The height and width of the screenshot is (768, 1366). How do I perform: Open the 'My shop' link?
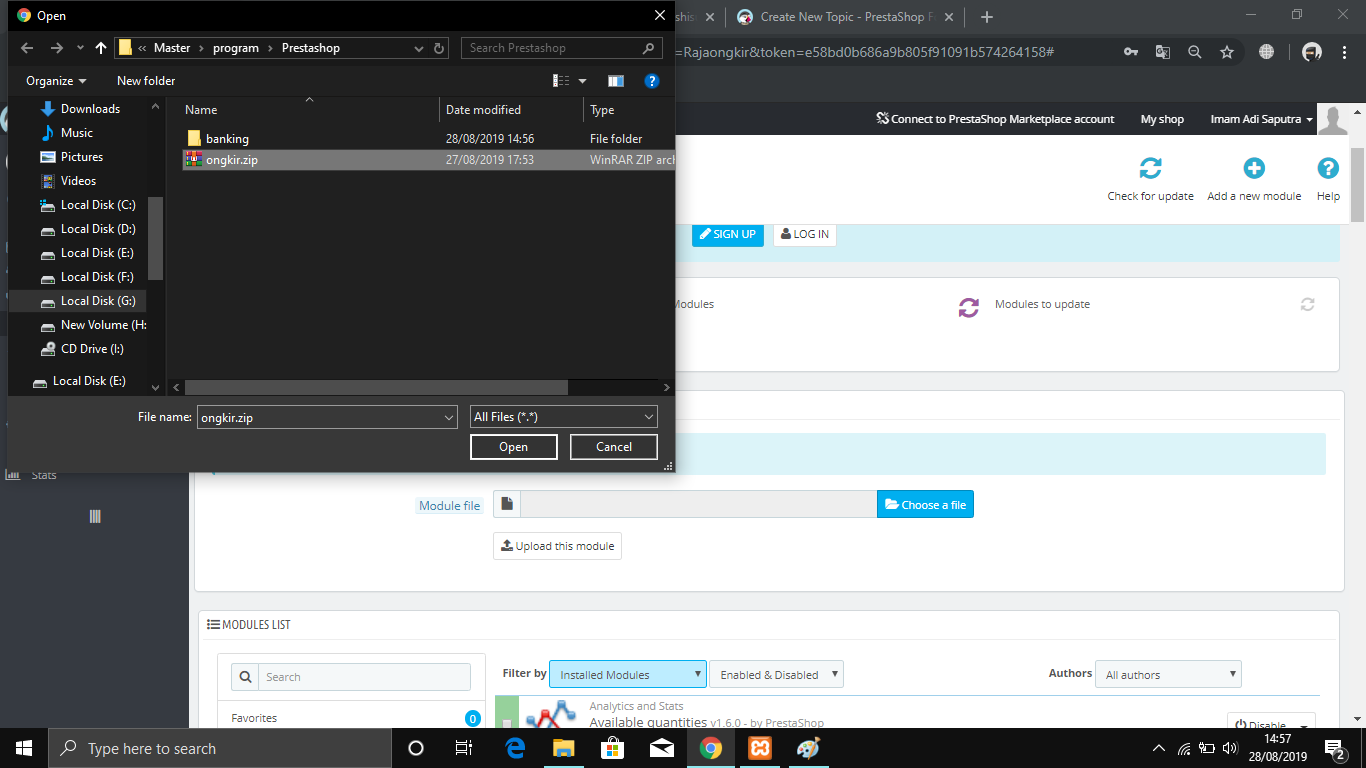[1162, 119]
